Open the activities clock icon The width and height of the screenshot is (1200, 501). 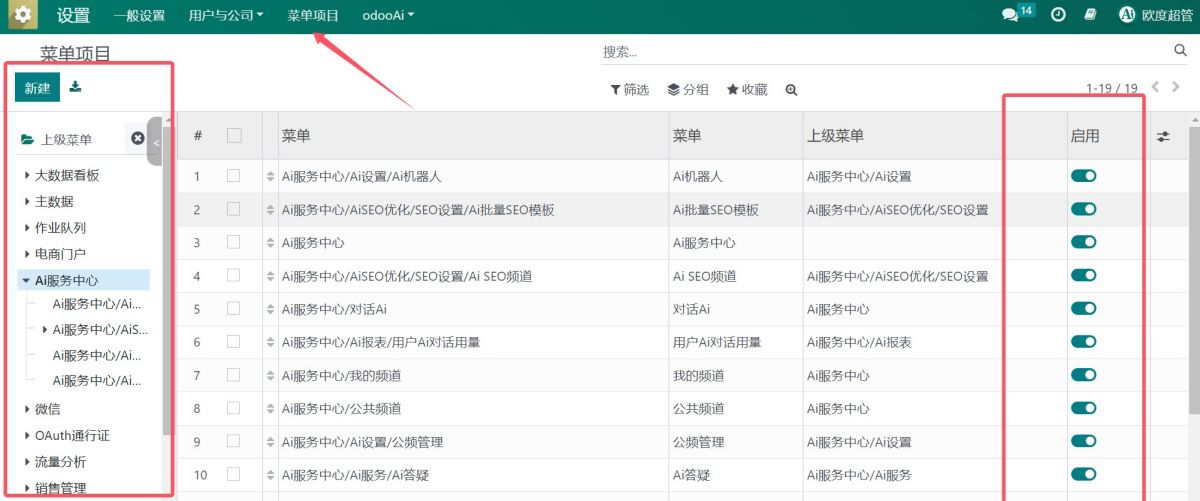tap(1058, 15)
